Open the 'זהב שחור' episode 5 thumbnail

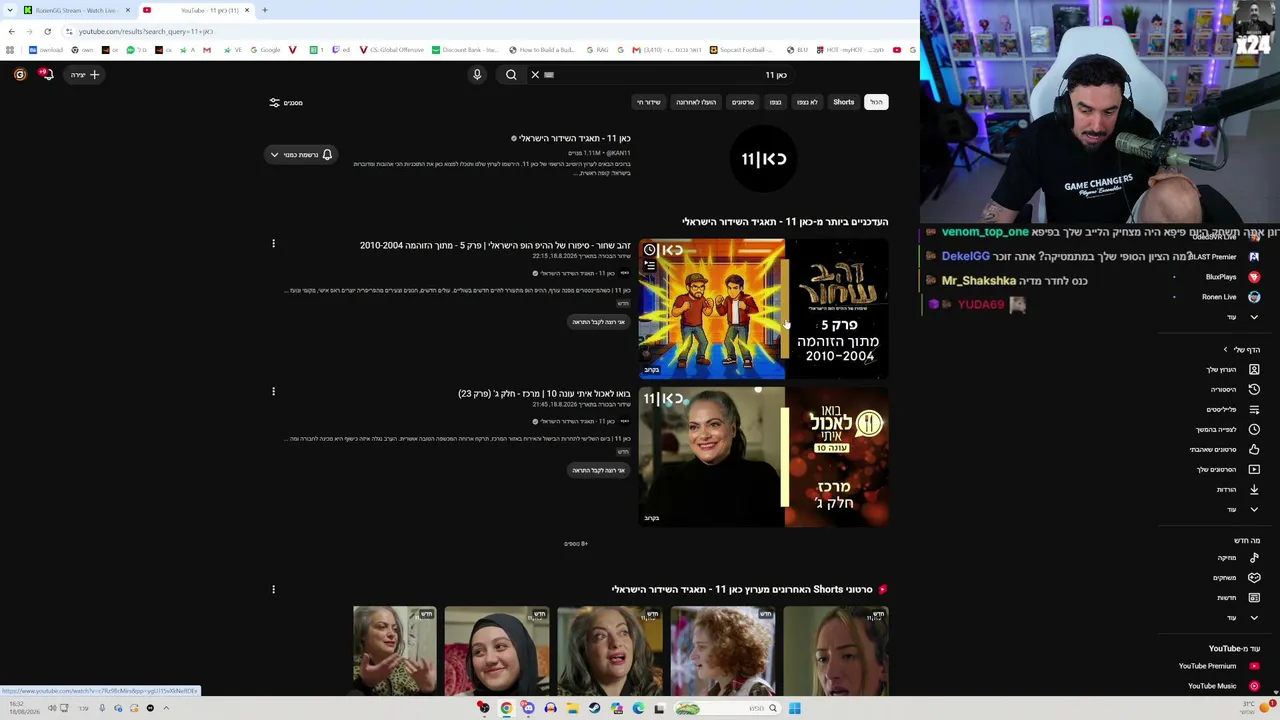(764, 309)
